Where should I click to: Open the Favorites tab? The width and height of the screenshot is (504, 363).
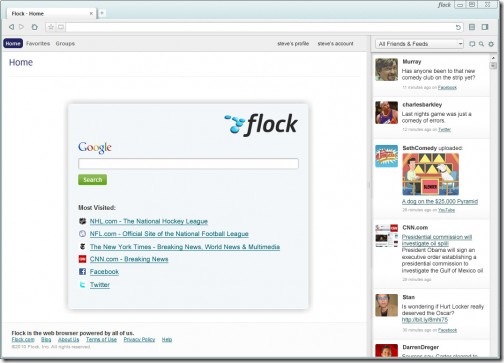[38, 44]
